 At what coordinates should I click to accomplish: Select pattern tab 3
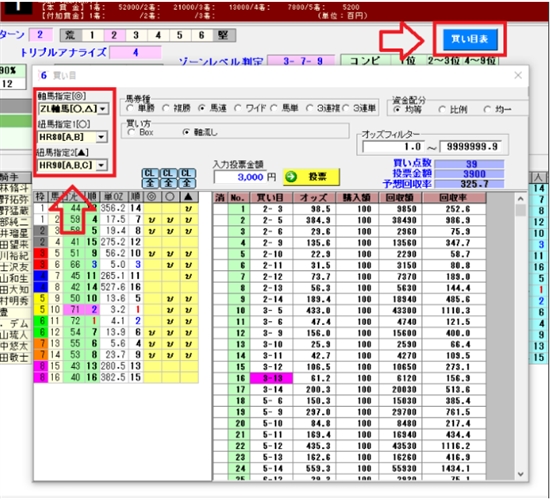click(136, 35)
